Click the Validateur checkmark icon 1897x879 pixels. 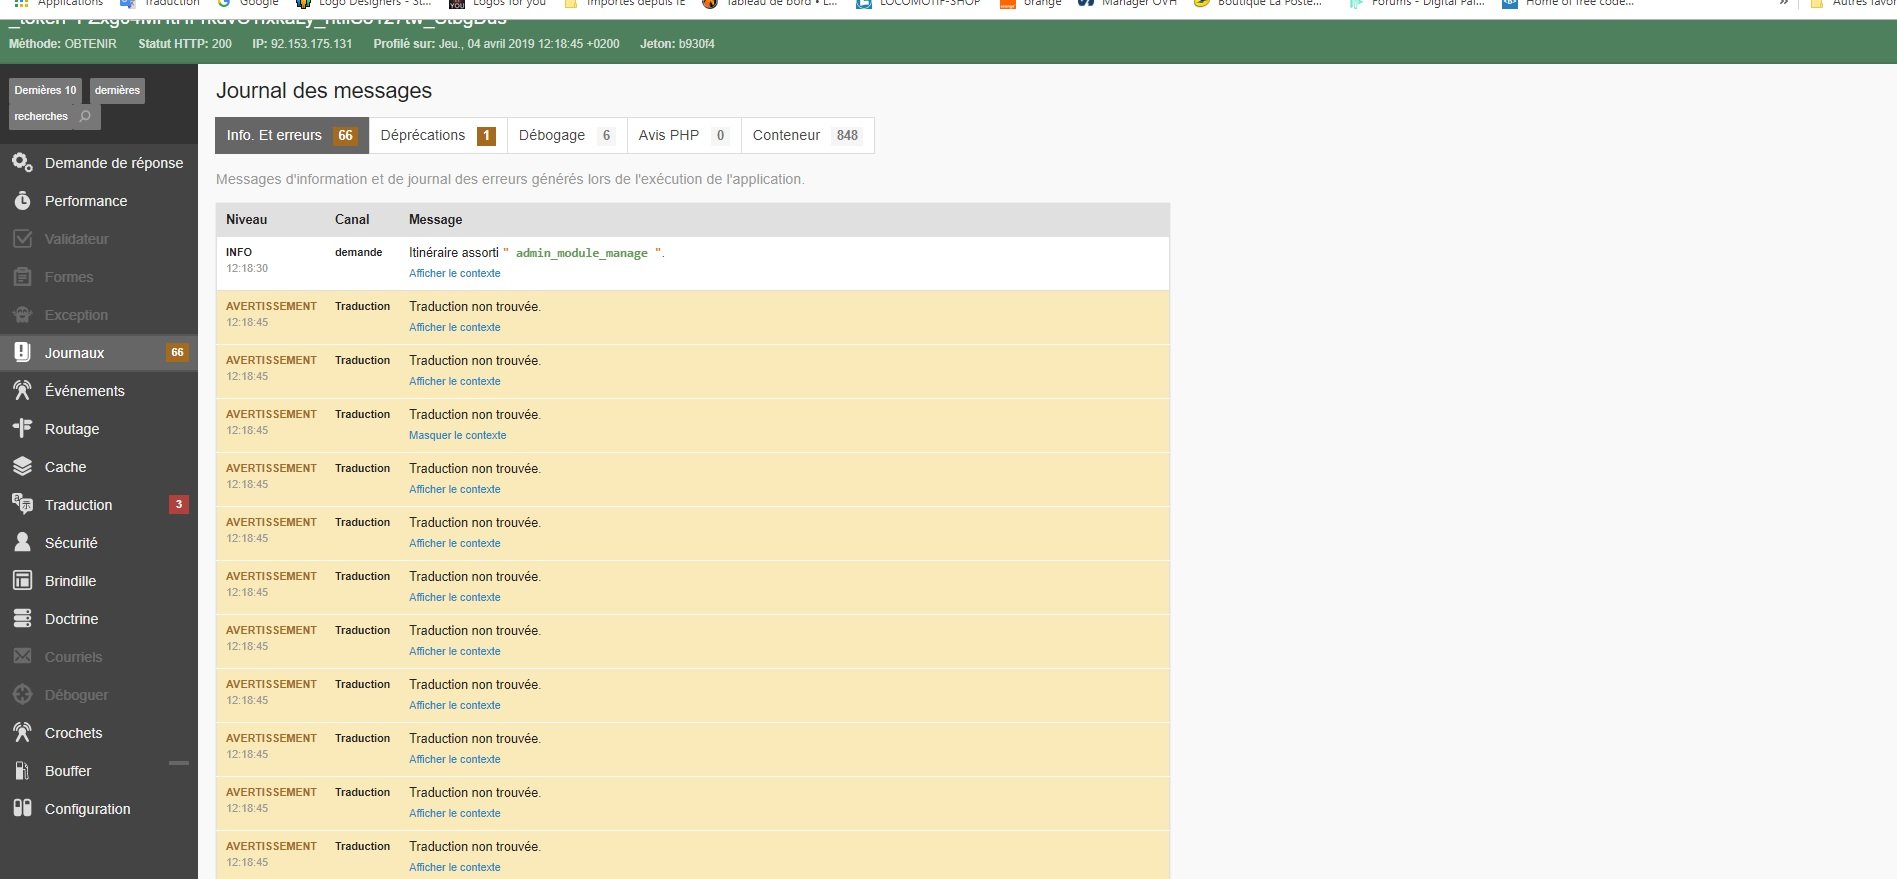22,238
